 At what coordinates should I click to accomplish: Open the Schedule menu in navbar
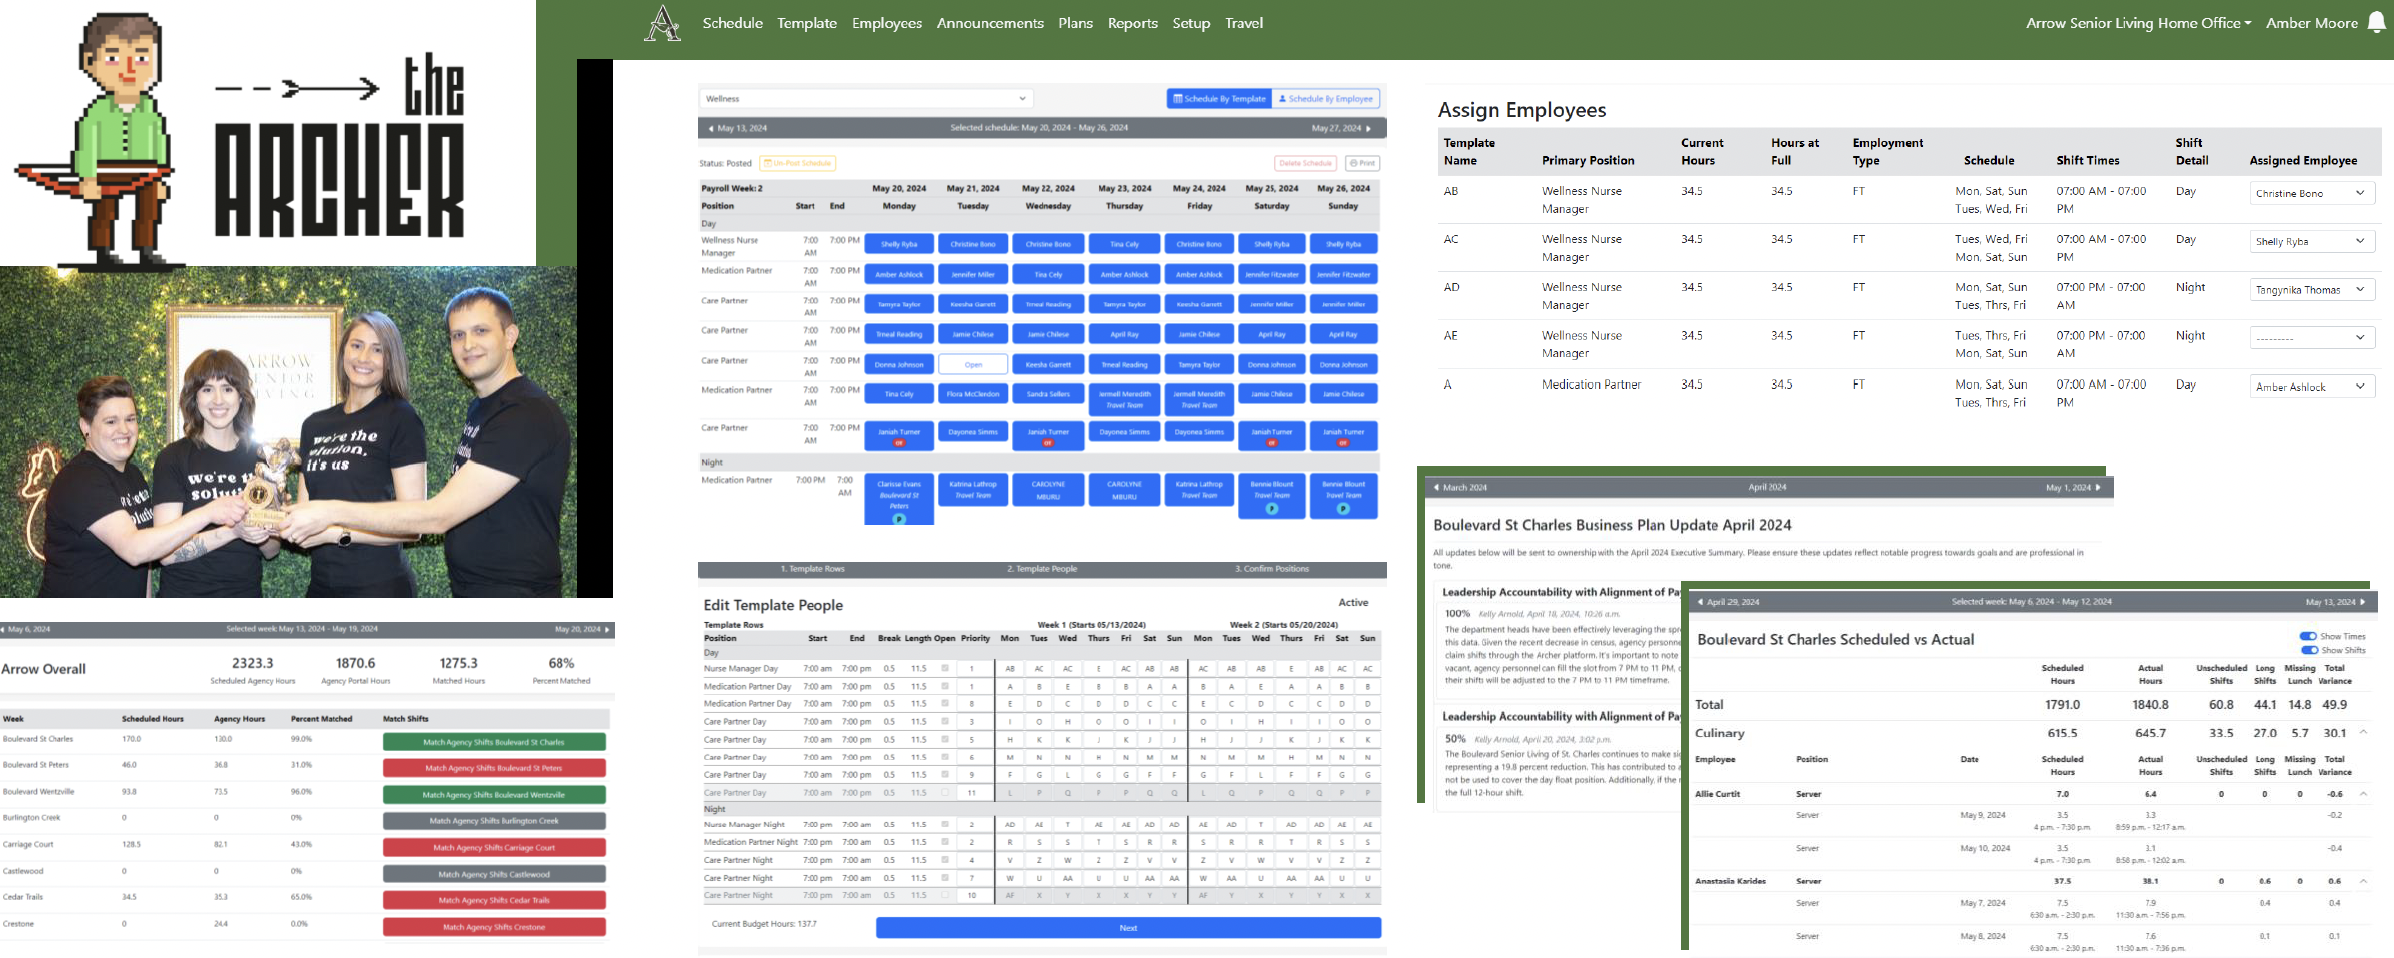pyautogui.click(x=732, y=23)
